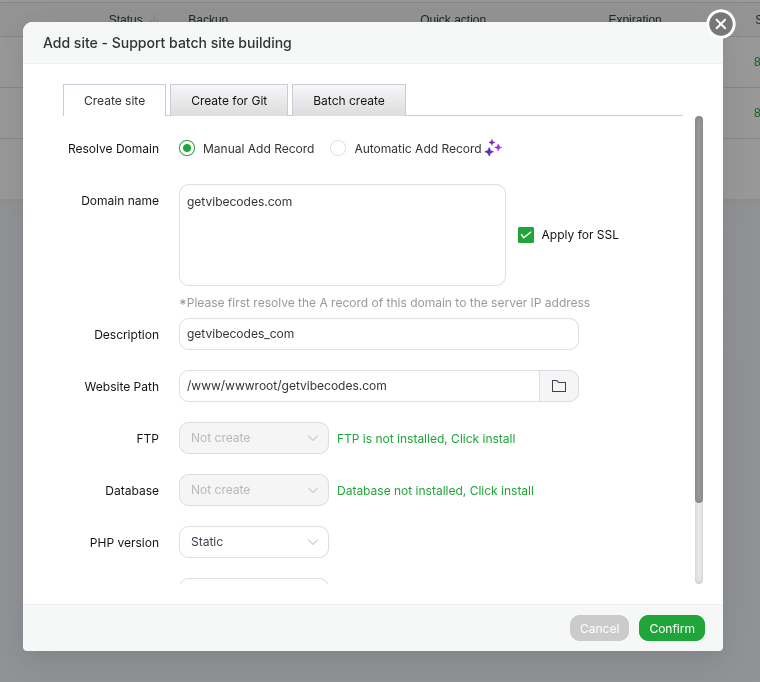Click into the Domain name text area
The image size is (760, 682).
click(x=342, y=235)
